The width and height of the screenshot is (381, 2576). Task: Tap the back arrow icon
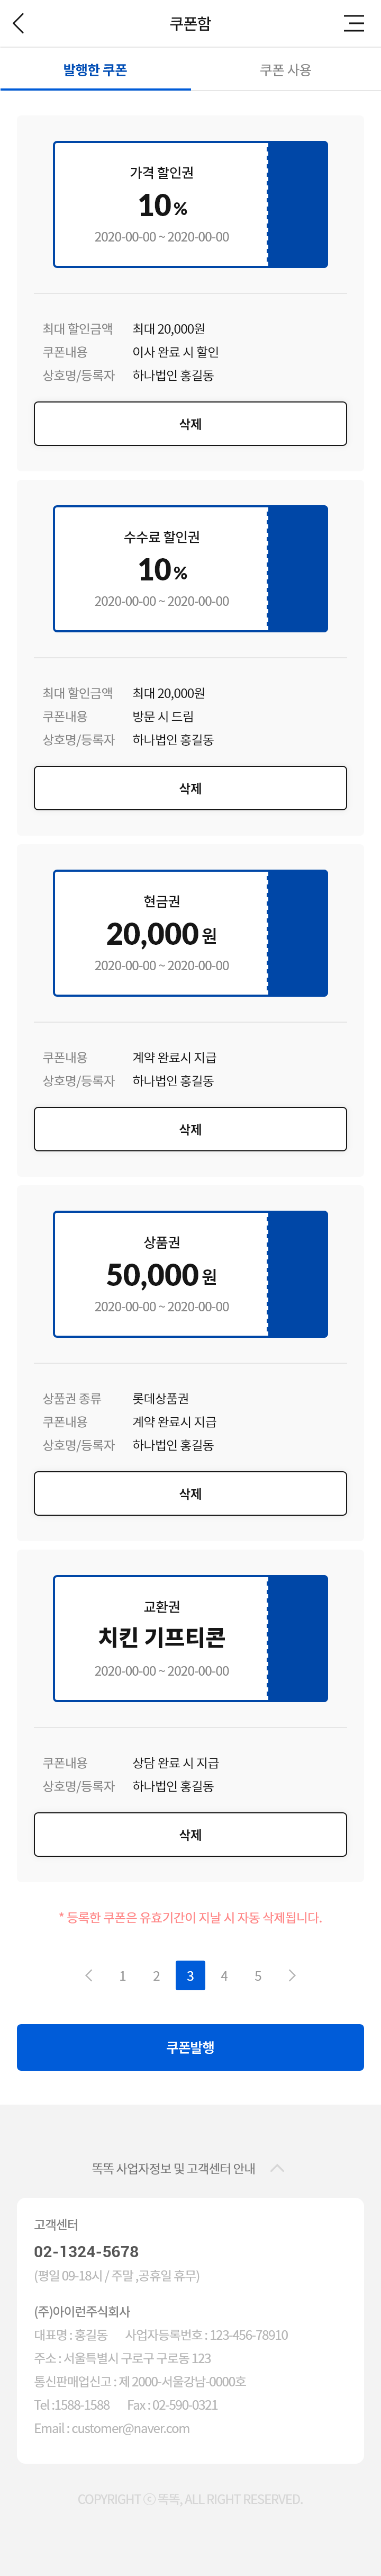click(x=18, y=23)
